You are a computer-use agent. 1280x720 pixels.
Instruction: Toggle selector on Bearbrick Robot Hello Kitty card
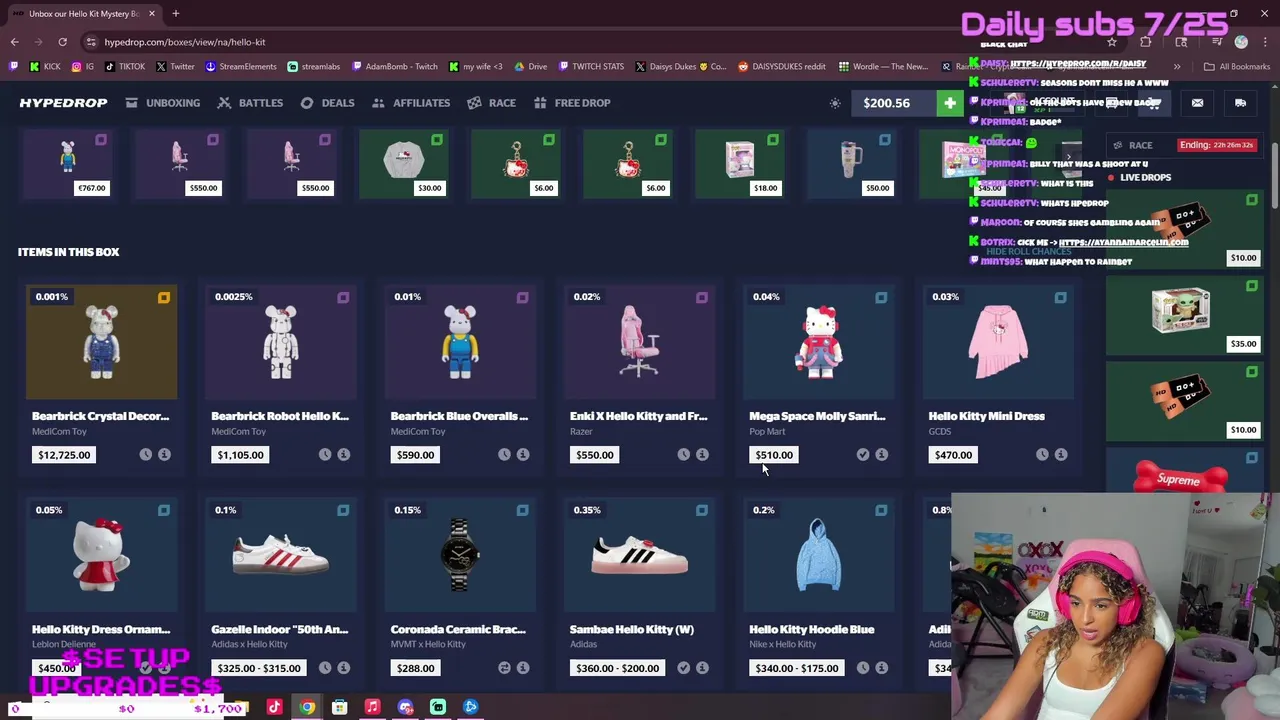click(x=343, y=297)
